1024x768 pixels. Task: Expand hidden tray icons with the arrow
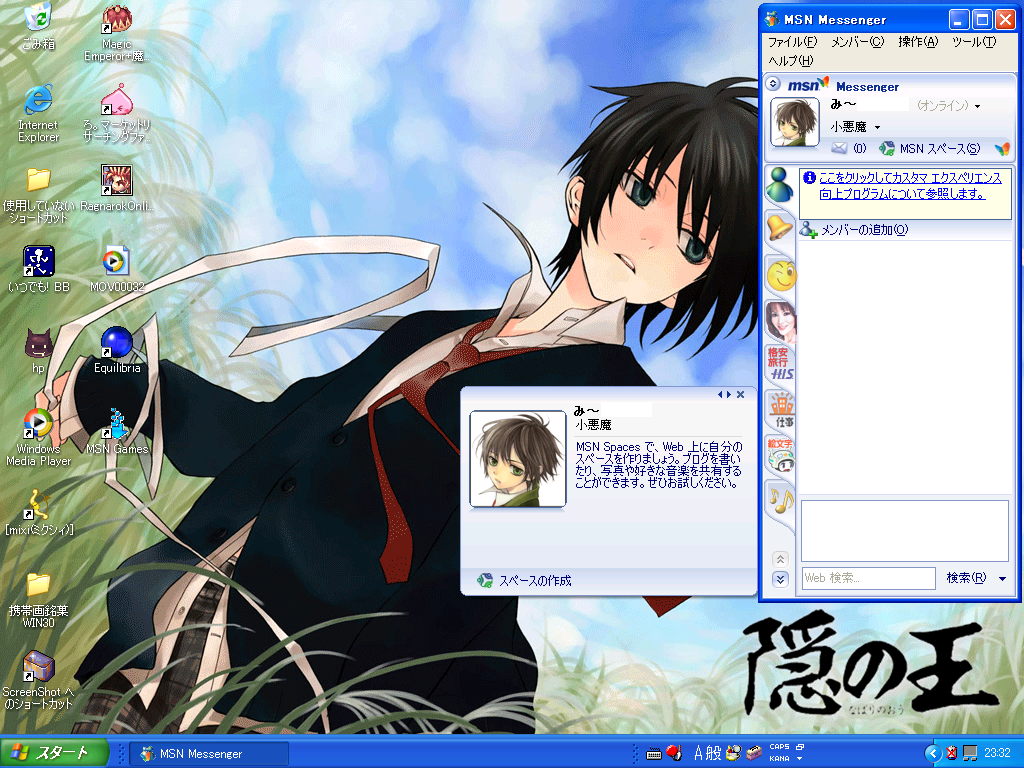click(933, 754)
